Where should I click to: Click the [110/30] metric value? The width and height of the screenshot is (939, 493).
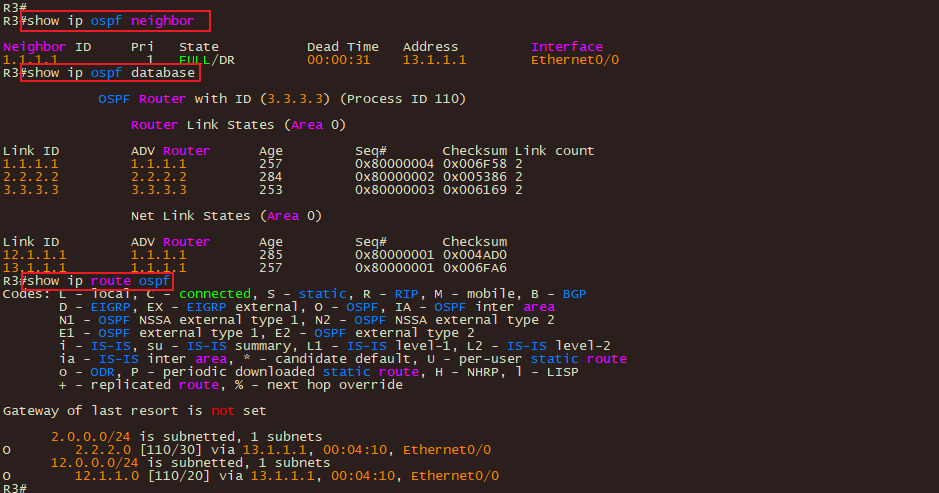174,450
